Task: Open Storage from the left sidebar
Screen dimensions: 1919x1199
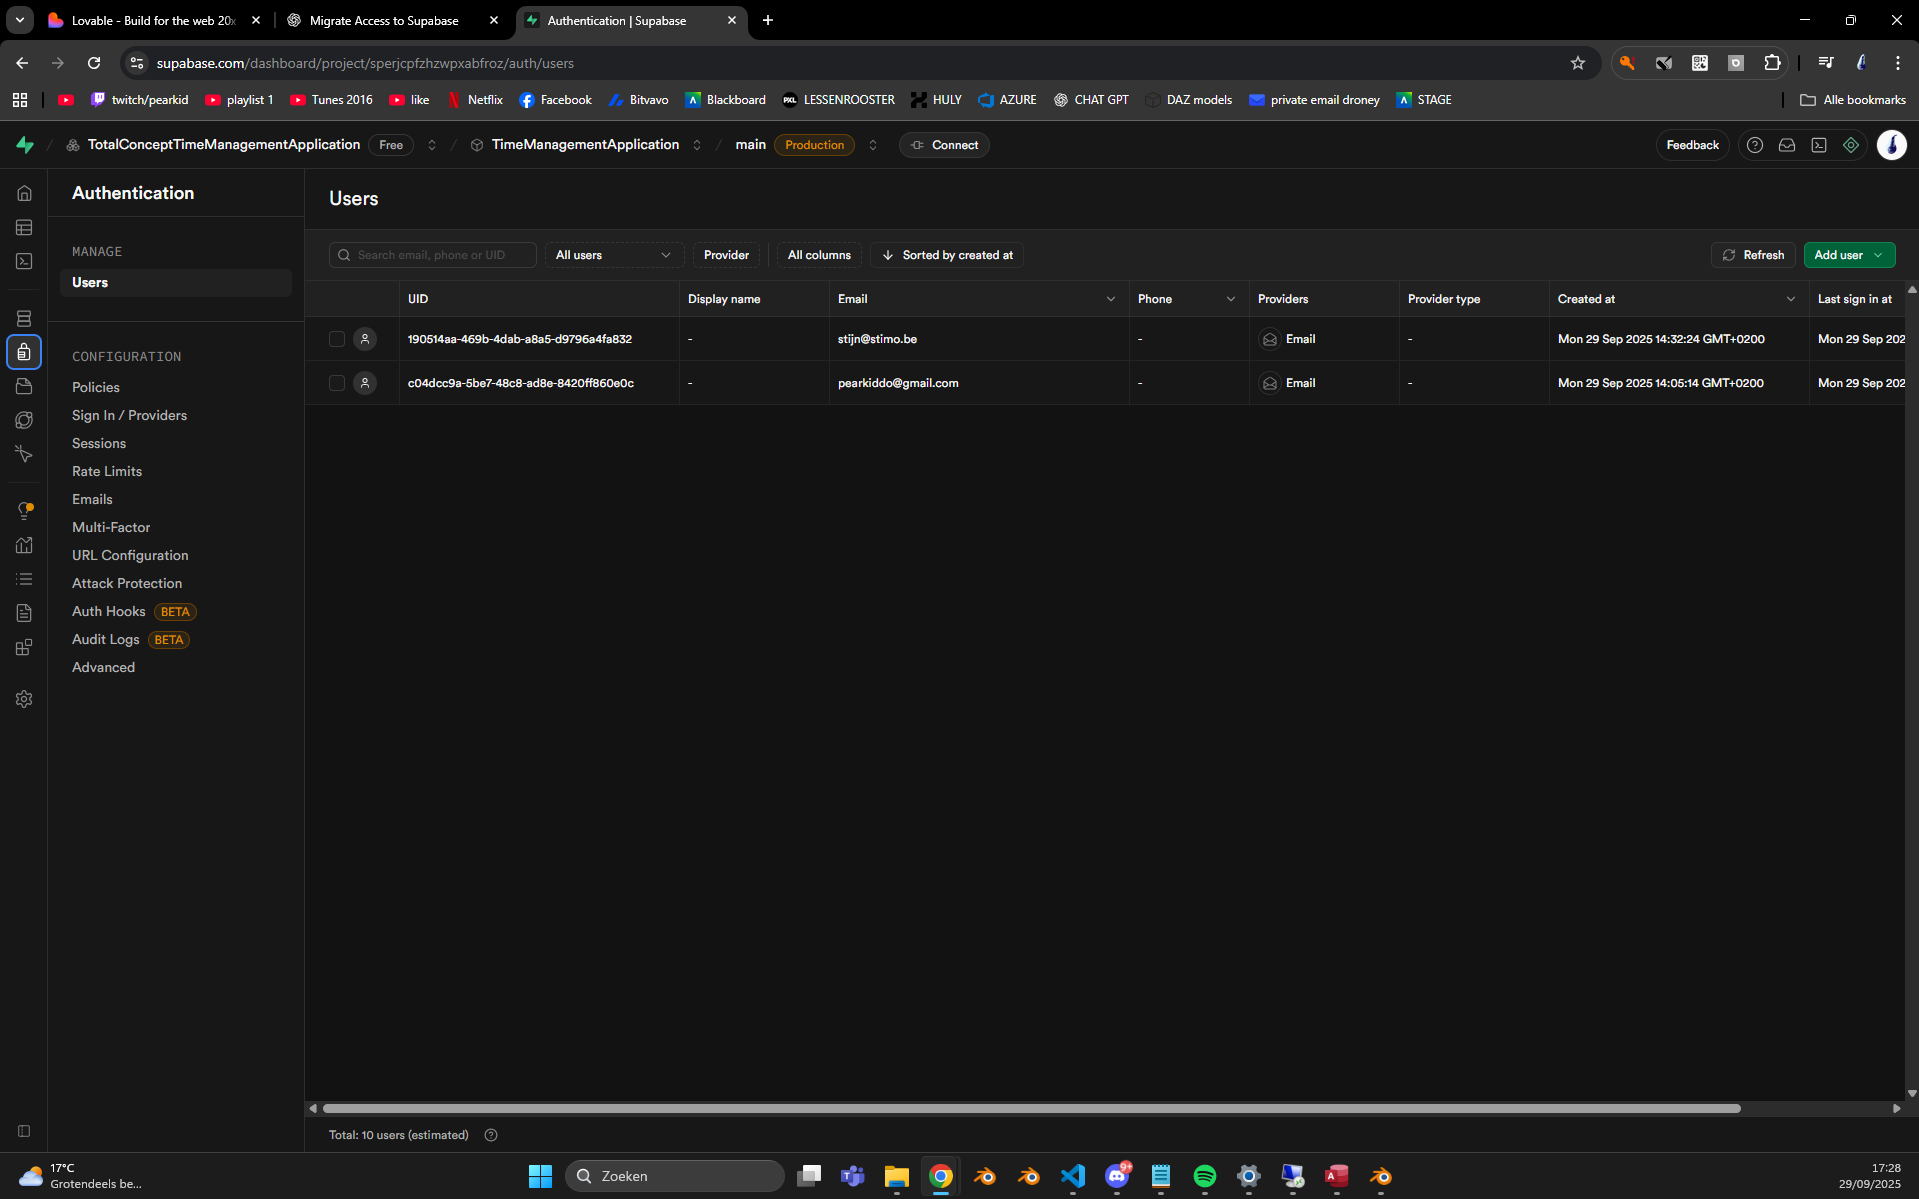Action: click(x=24, y=386)
